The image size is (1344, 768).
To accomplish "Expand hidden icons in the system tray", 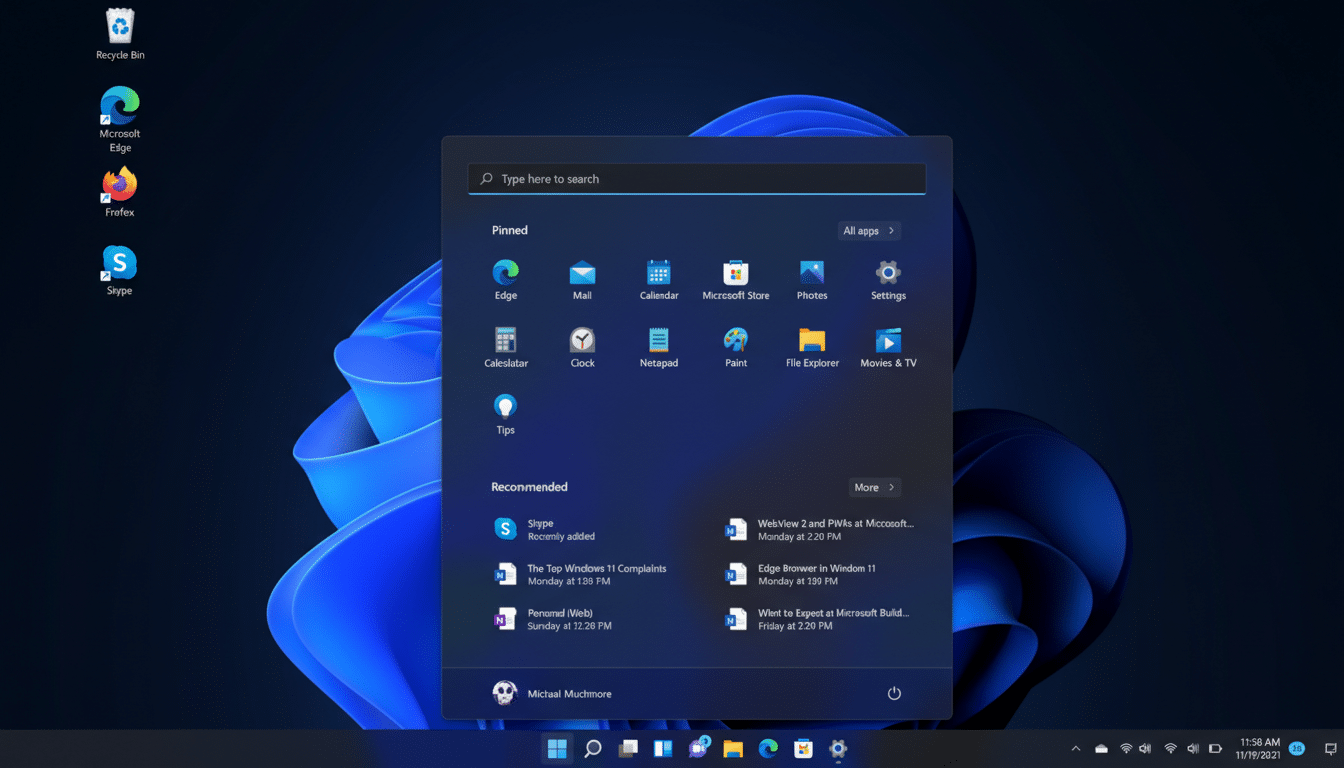I will point(1075,747).
